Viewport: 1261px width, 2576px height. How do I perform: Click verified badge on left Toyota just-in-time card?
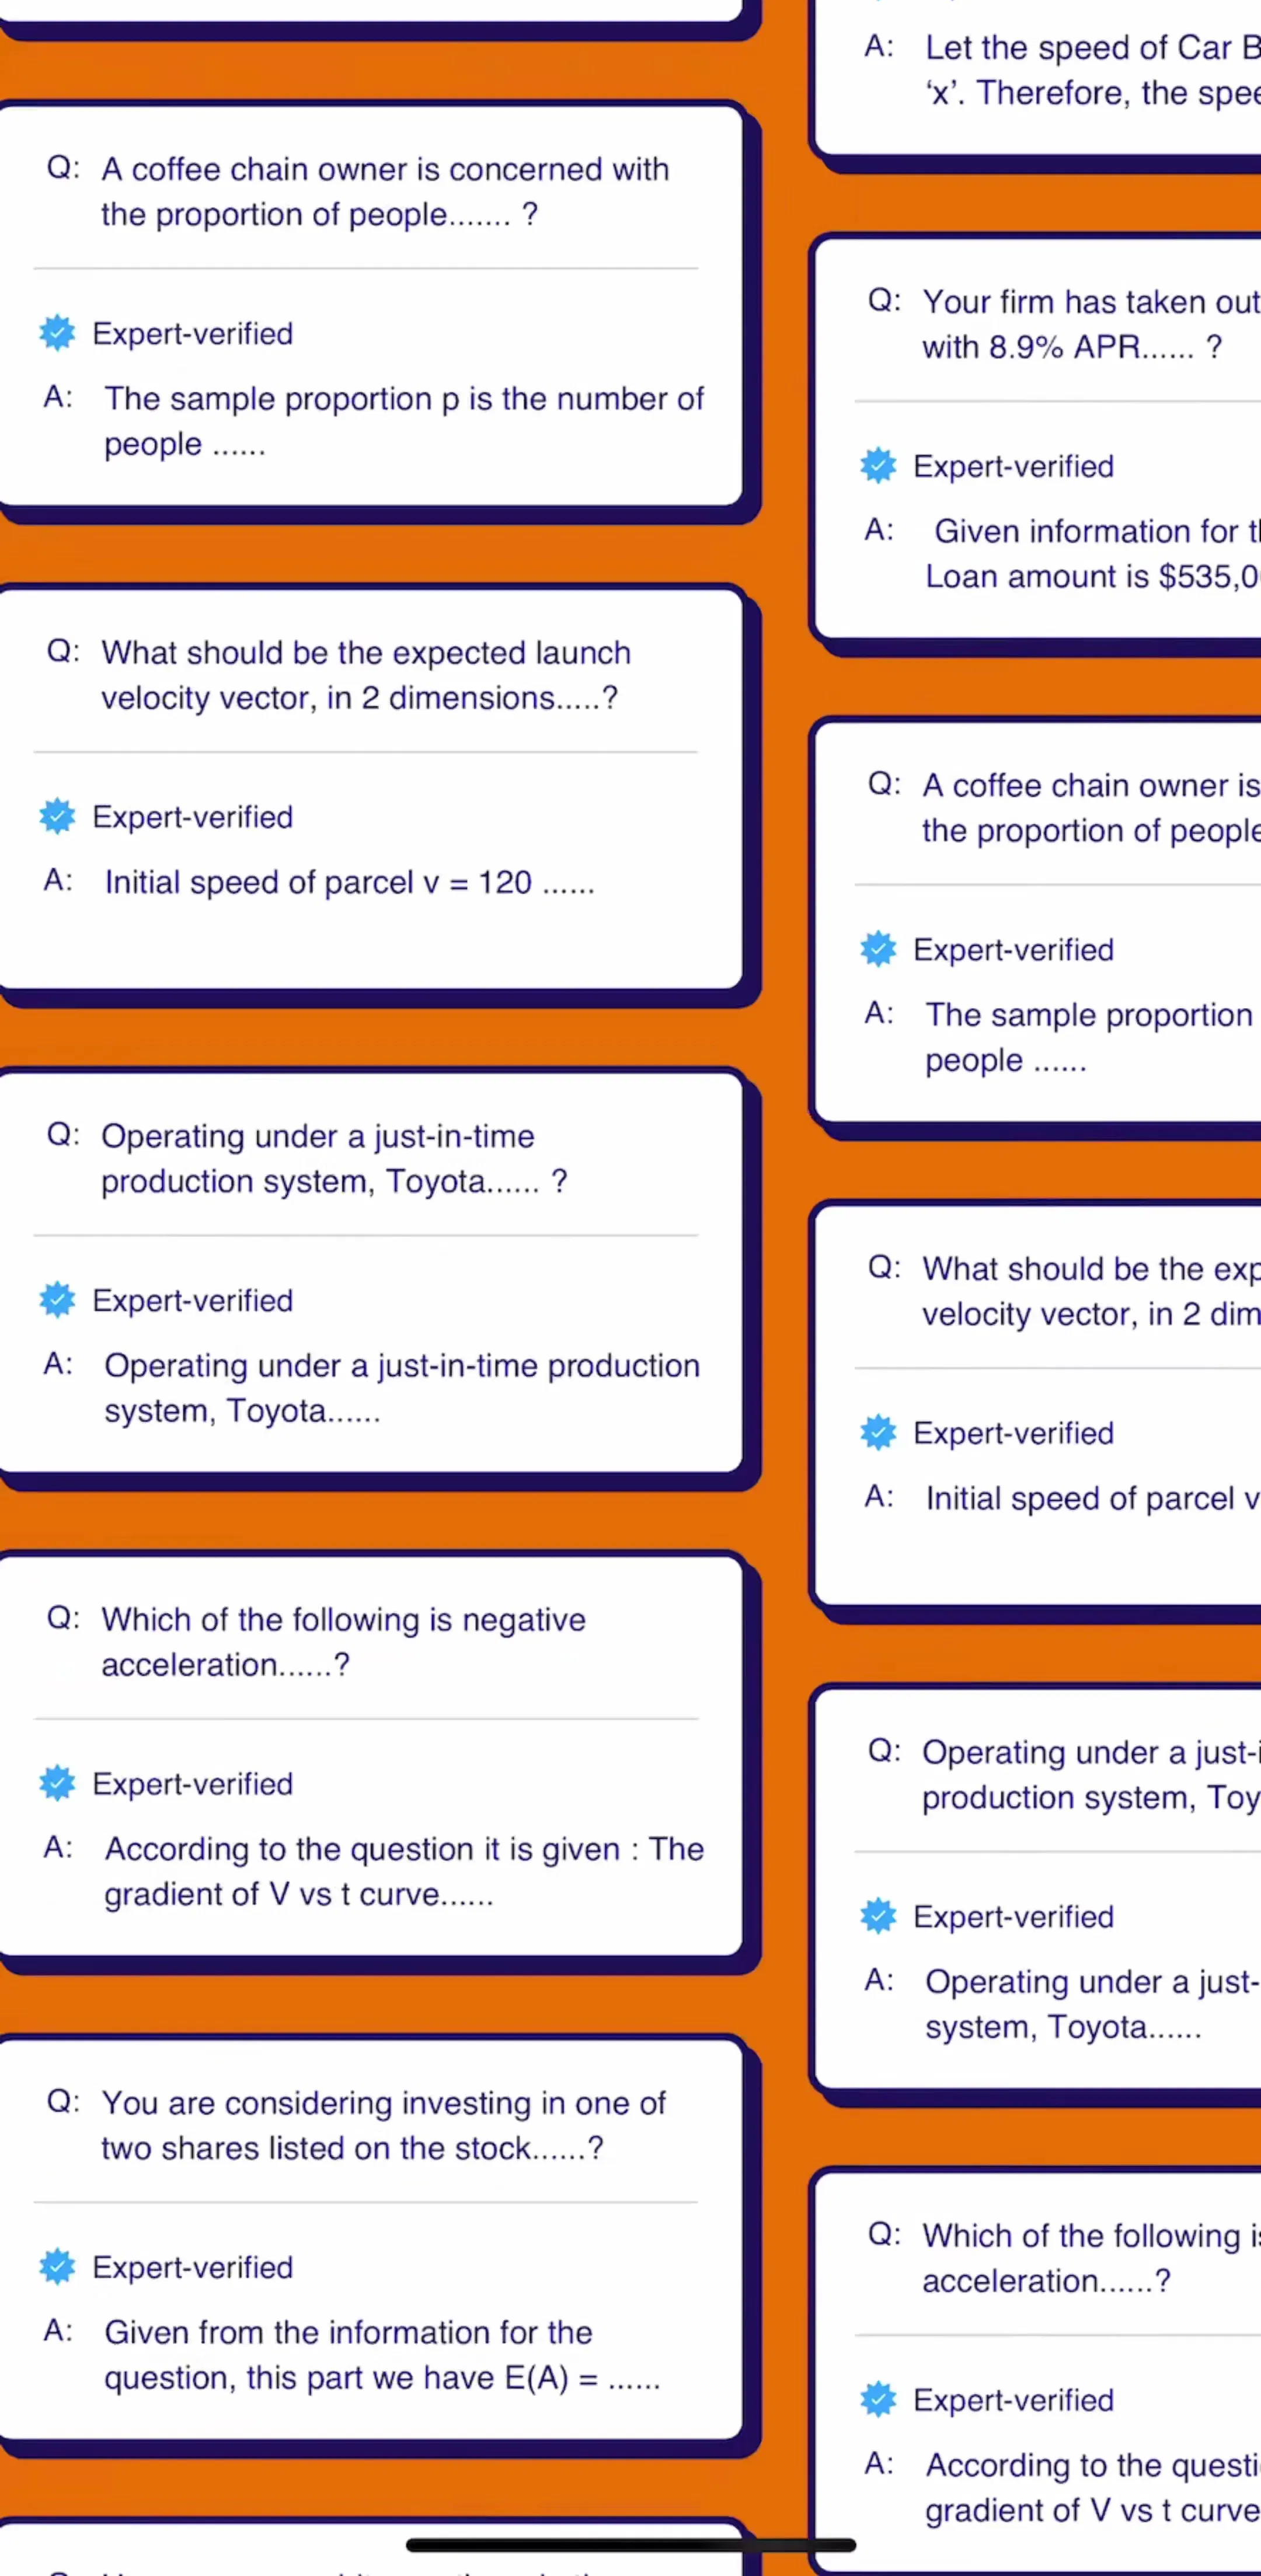tap(57, 1299)
